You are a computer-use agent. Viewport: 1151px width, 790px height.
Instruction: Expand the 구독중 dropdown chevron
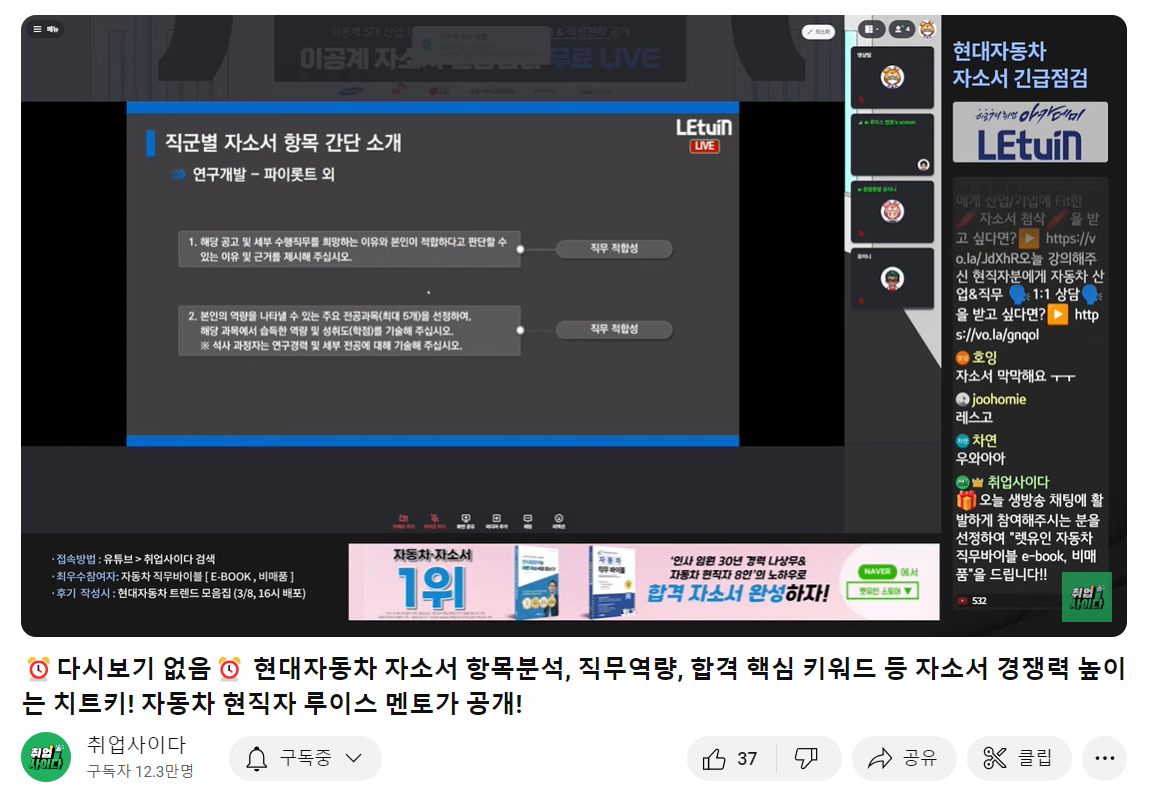click(353, 759)
